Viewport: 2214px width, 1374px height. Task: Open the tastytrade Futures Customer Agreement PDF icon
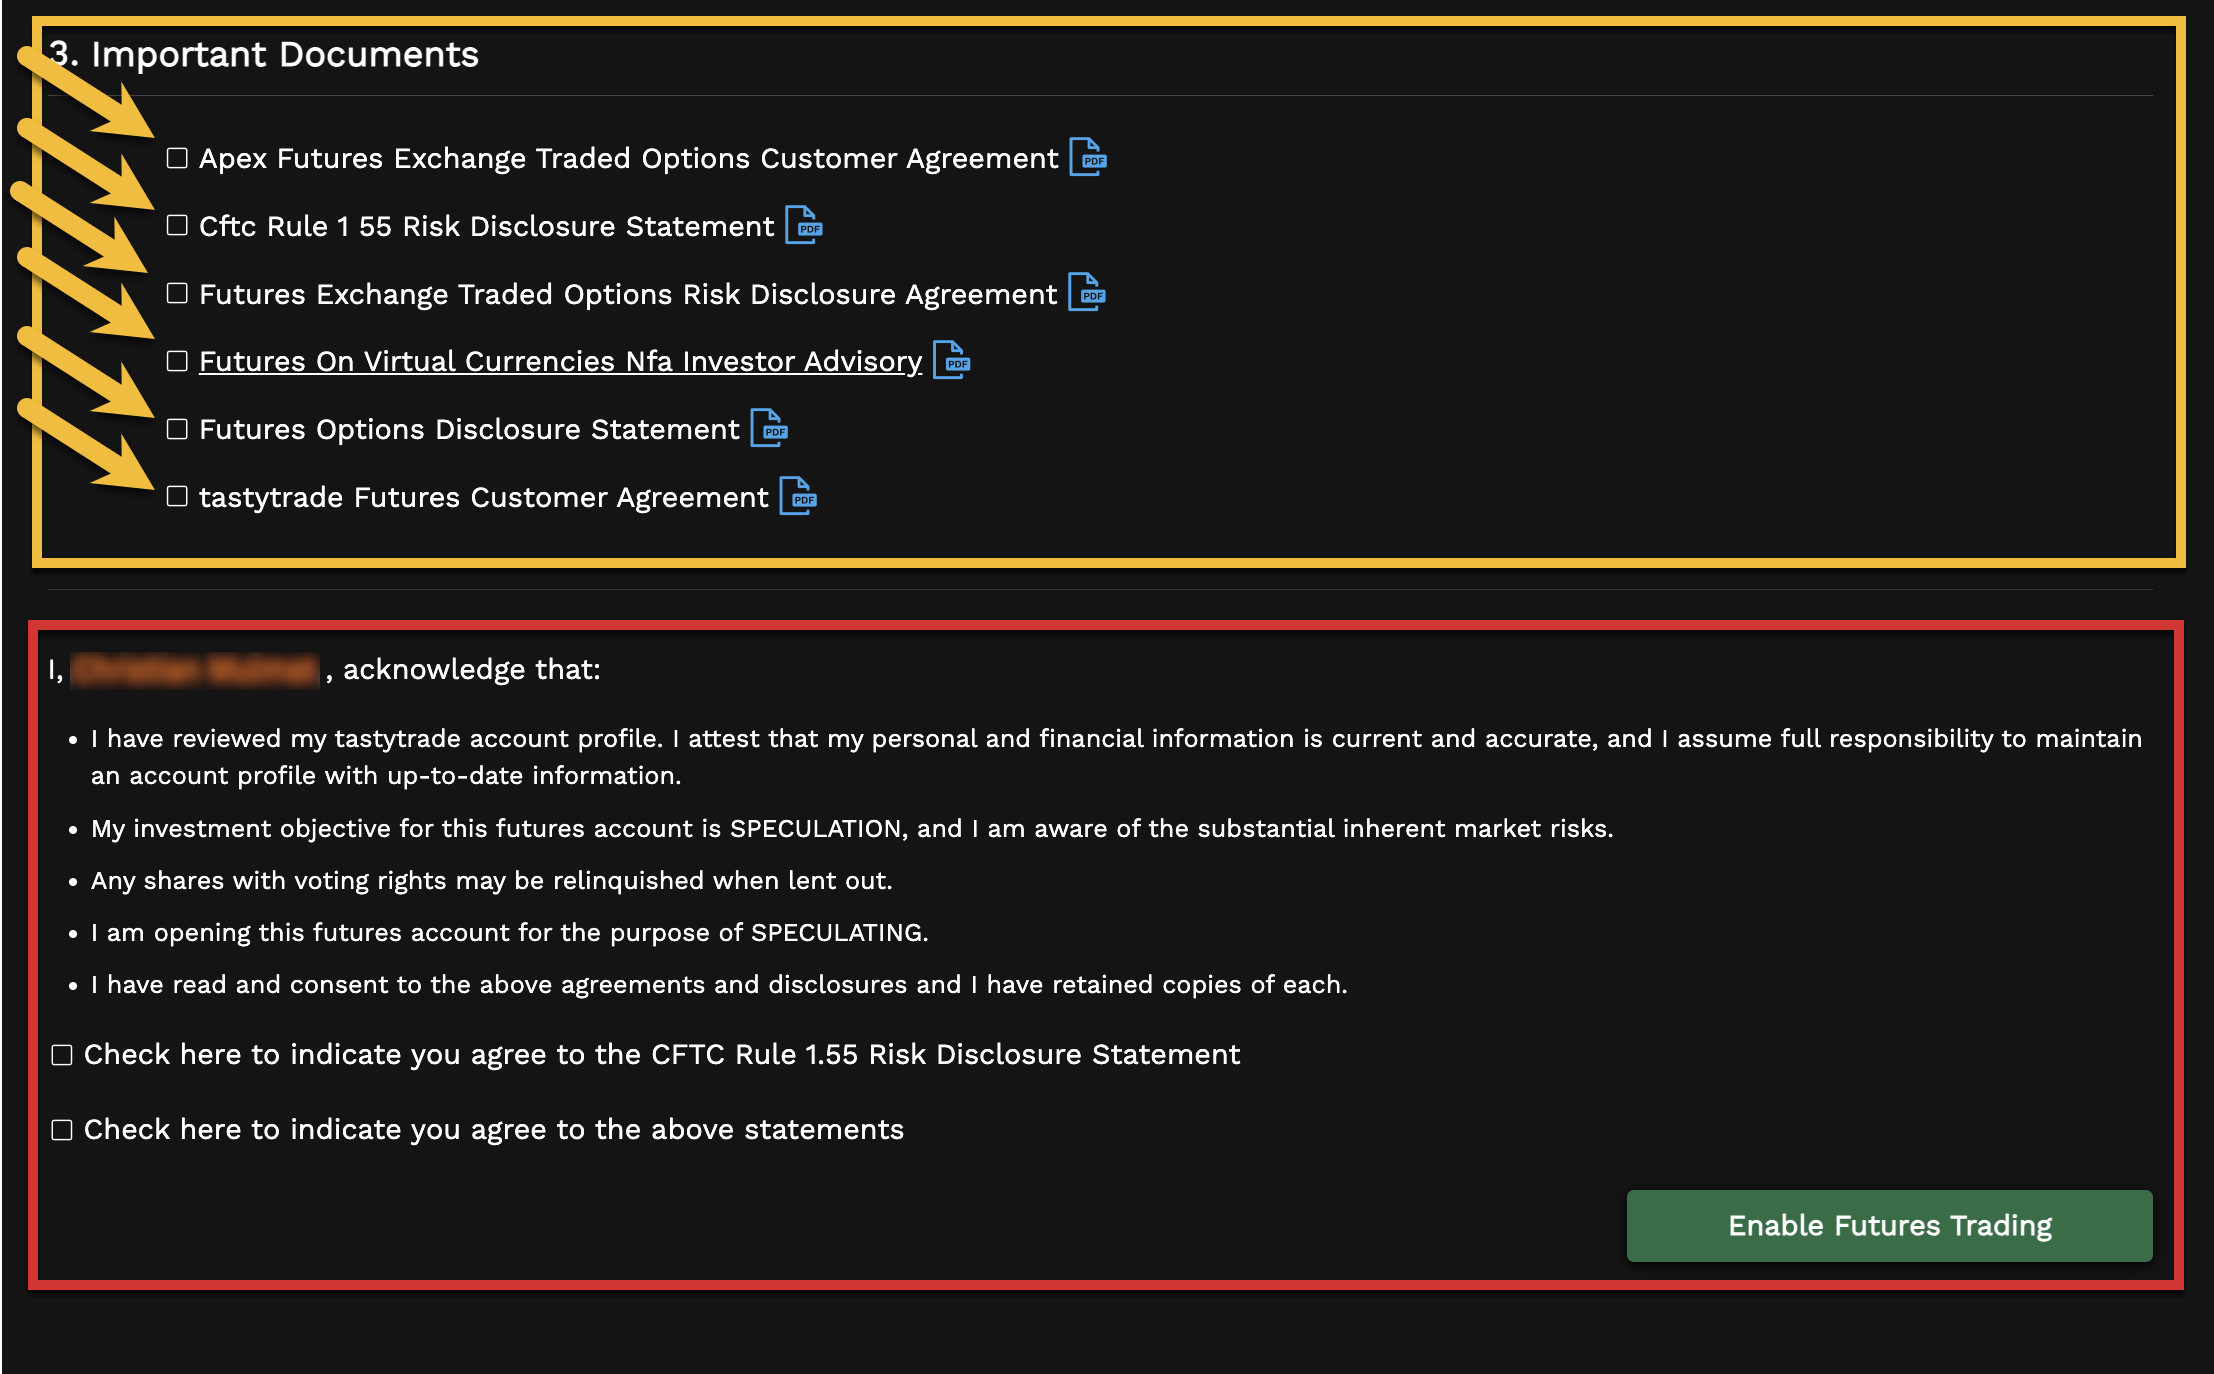(797, 497)
